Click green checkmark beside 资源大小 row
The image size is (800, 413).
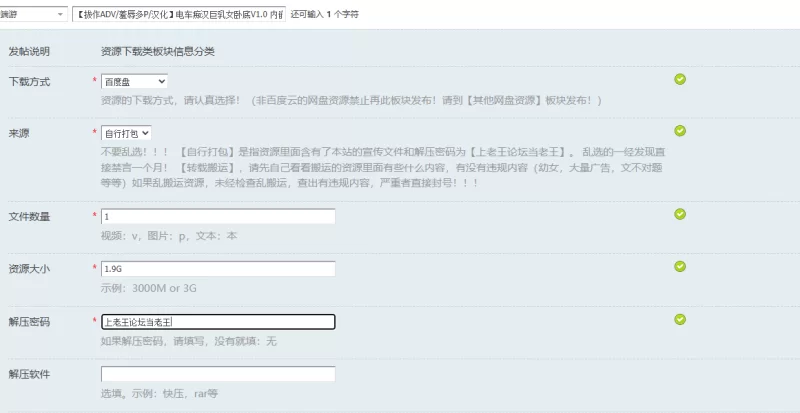pyautogui.click(x=680, y=266)
